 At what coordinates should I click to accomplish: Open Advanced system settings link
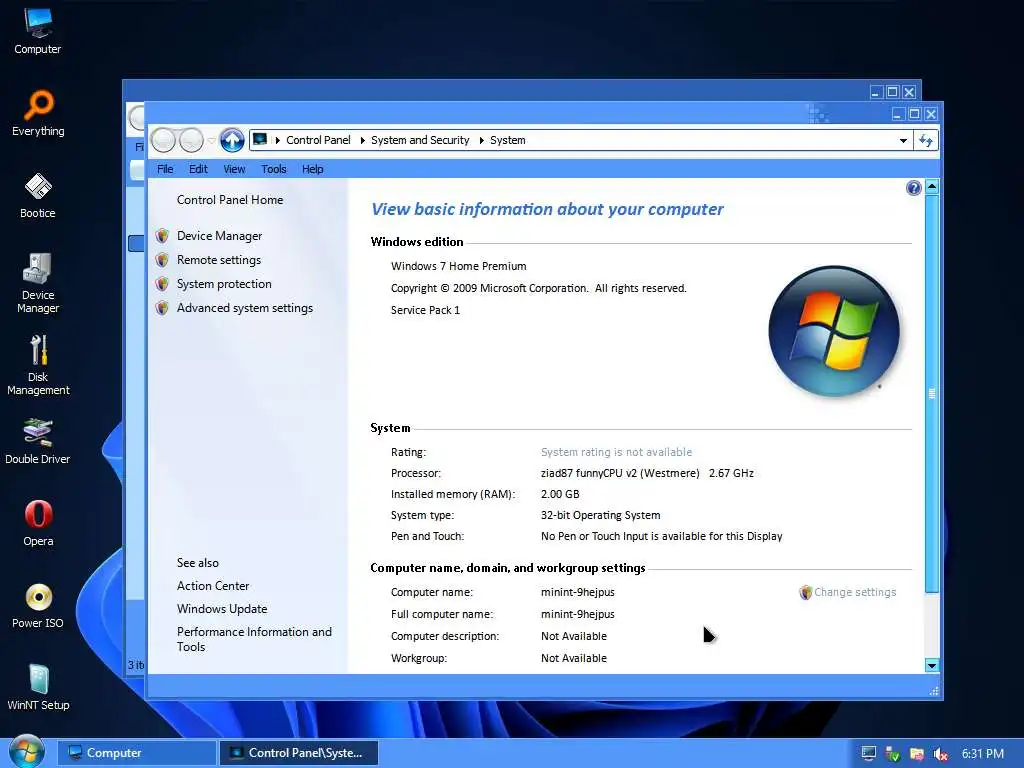tap(245, 308)
